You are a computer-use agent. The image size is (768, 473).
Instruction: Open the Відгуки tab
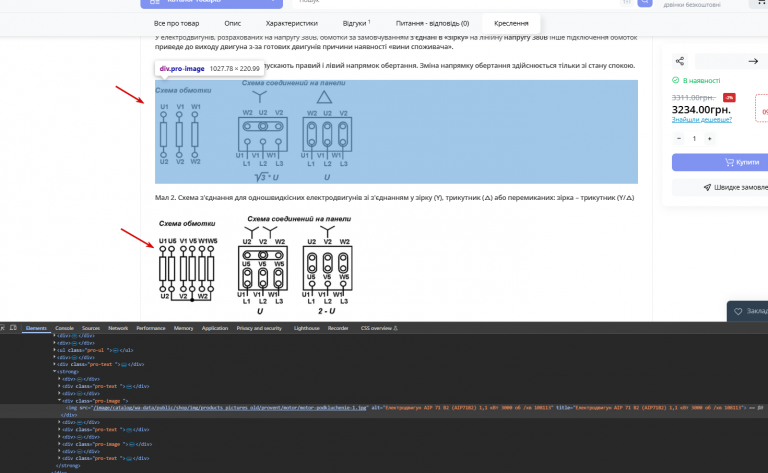coord(356,23)
